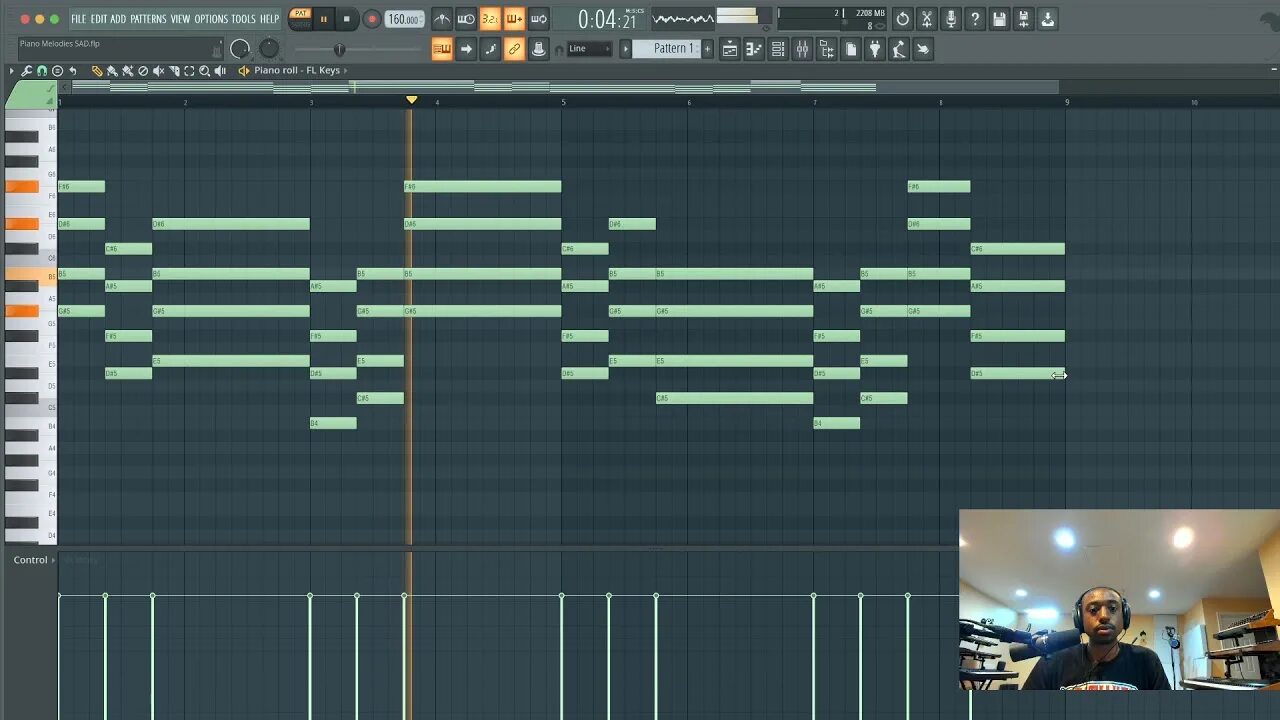Image resolution: width=1280 pixels, height=720 pixels.
Task: Click the scissors audio editor icon
Action: tap(927, 19)
